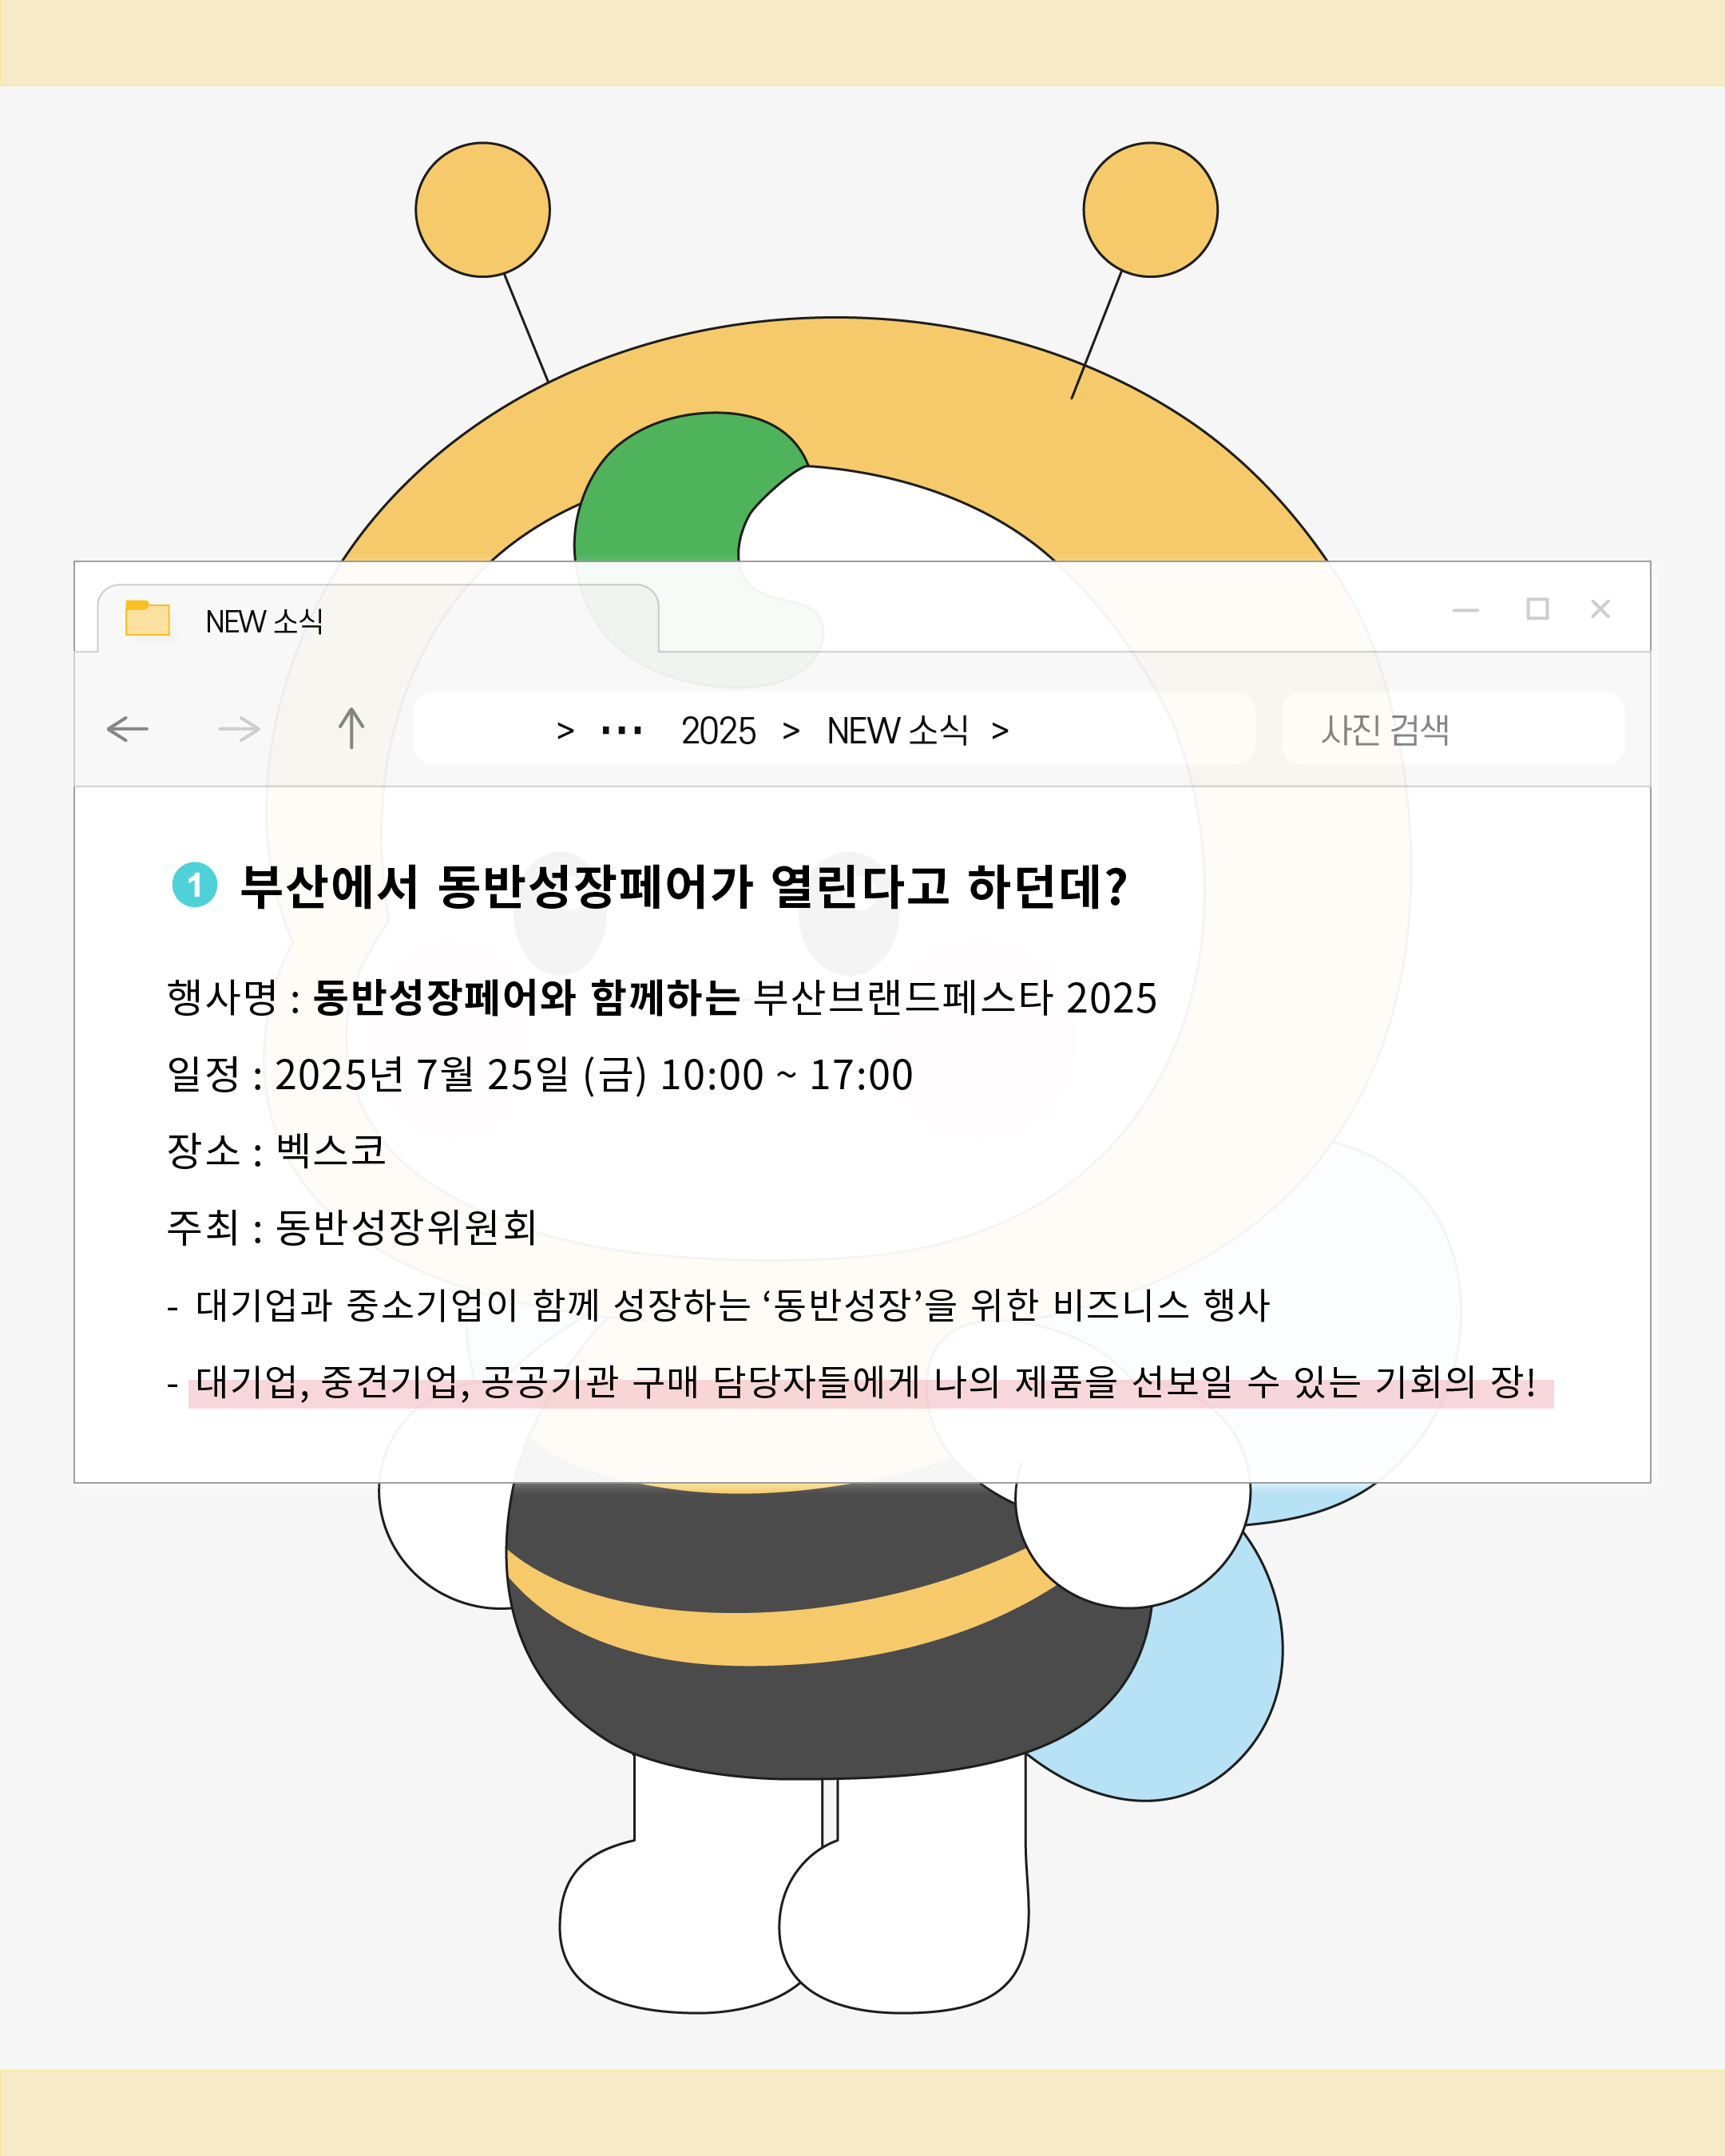The width and height of the screenshot is (1725, 2156).
Task: Click the 부산에서 동반성장페어가 열린다고 하던데 headline
Action: pos(684,887)
